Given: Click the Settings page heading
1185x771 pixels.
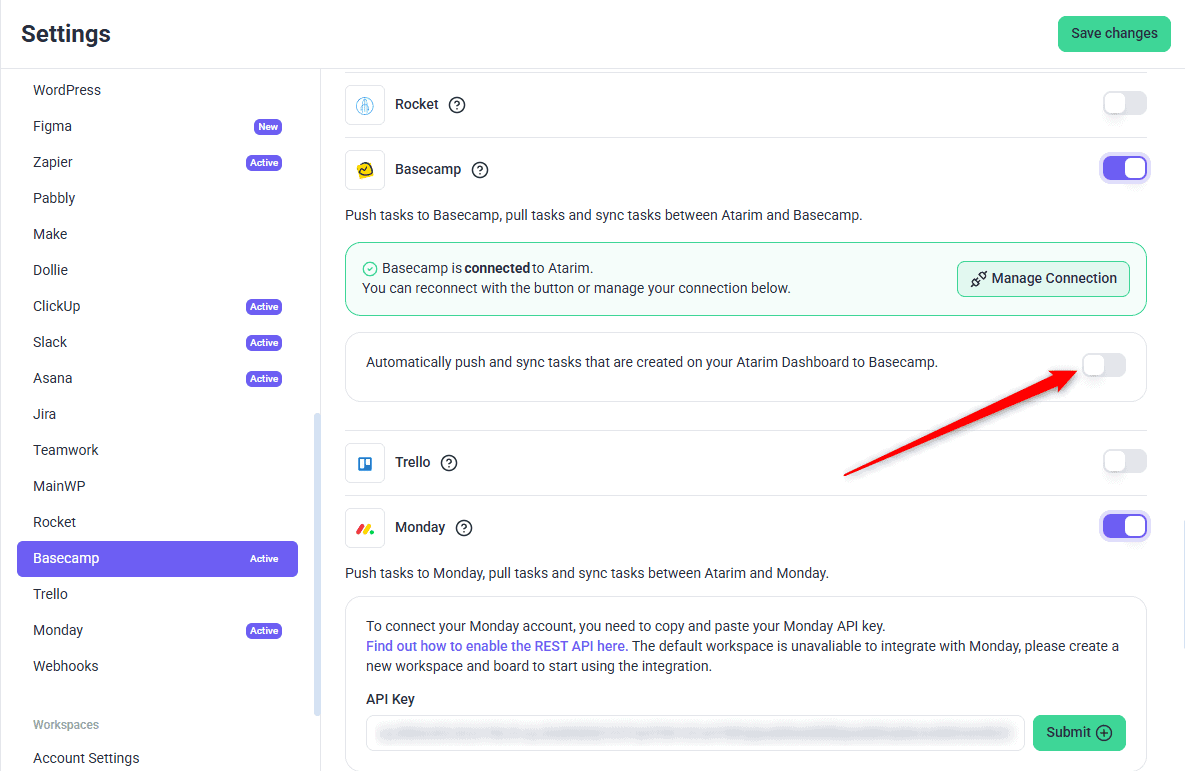Looking at the screenshot, I should click(66, 34).
